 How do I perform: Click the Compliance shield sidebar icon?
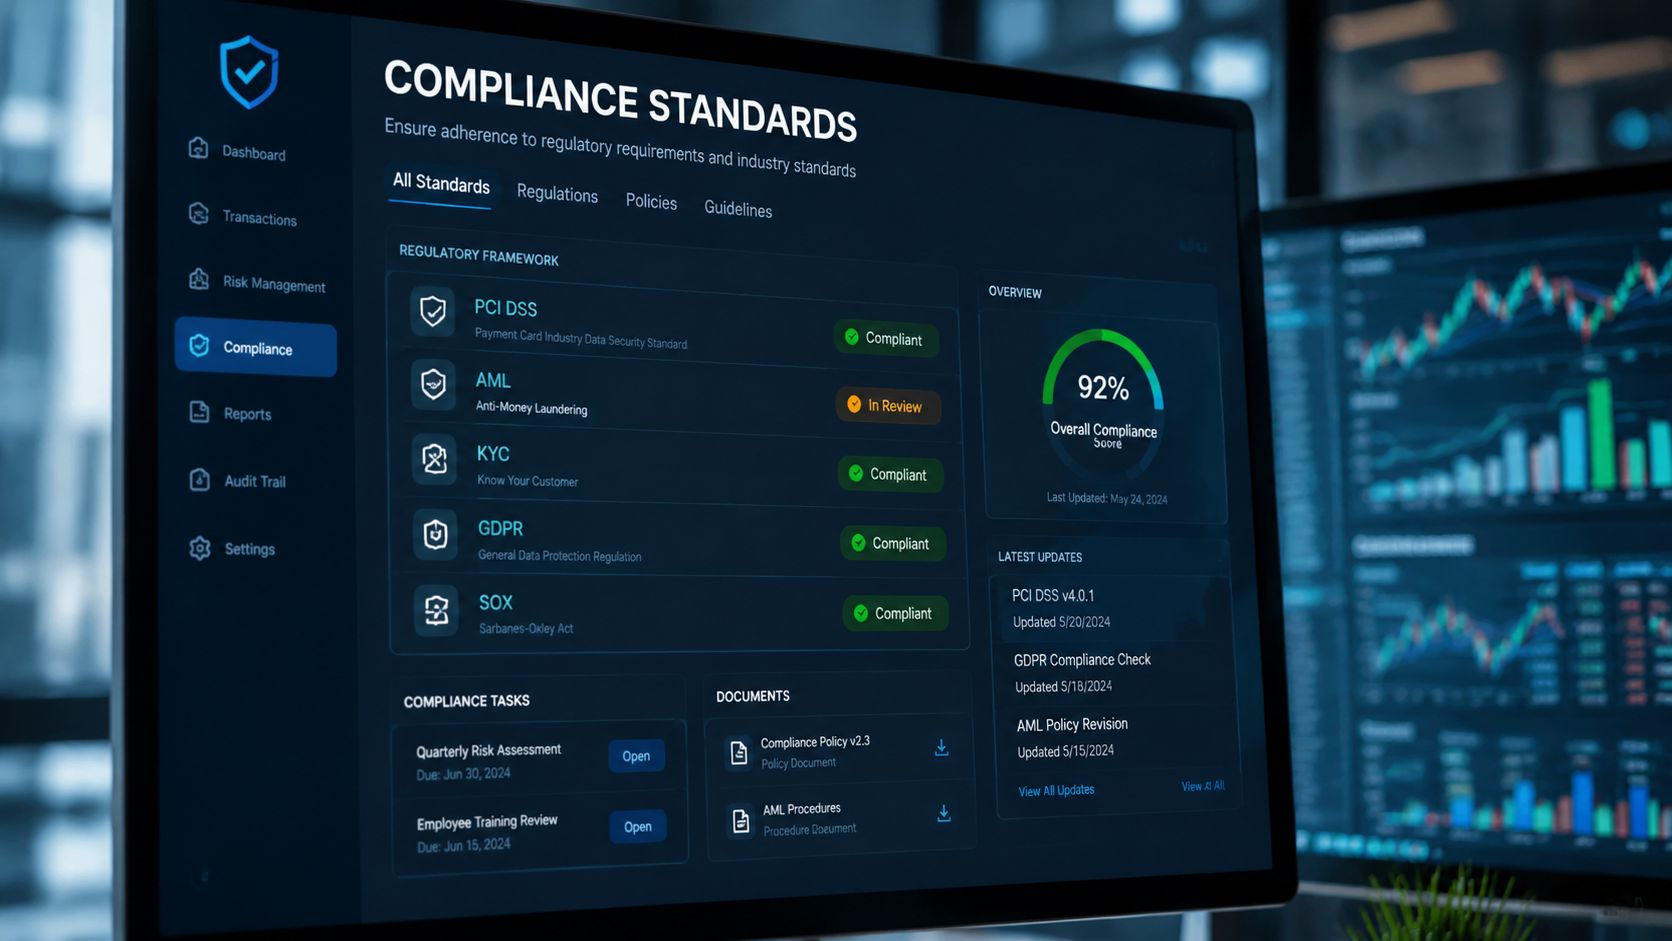200,345
